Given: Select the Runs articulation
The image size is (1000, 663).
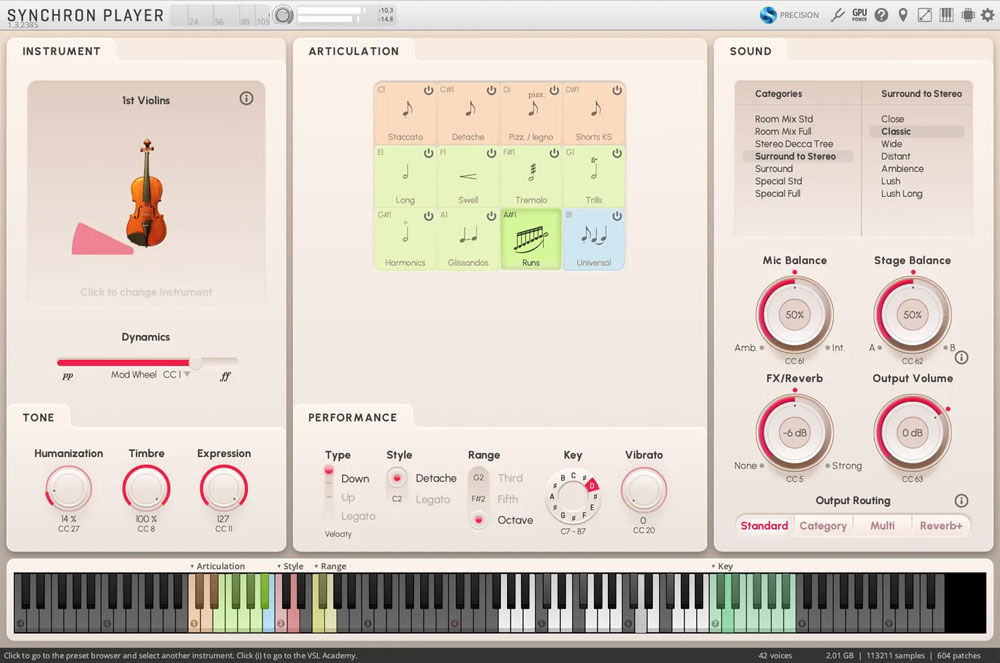Looking at the screenshot, I should click(531, 239).
